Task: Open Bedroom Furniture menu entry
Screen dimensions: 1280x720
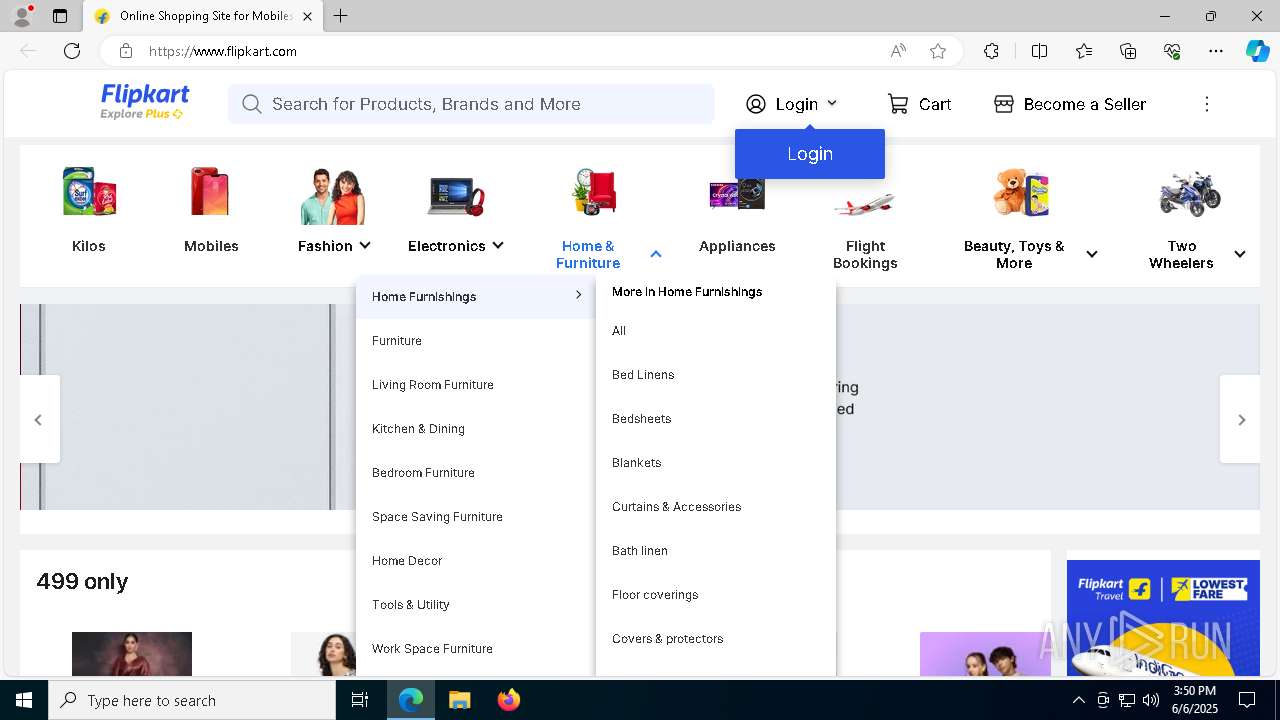Action: coord(476,473)
